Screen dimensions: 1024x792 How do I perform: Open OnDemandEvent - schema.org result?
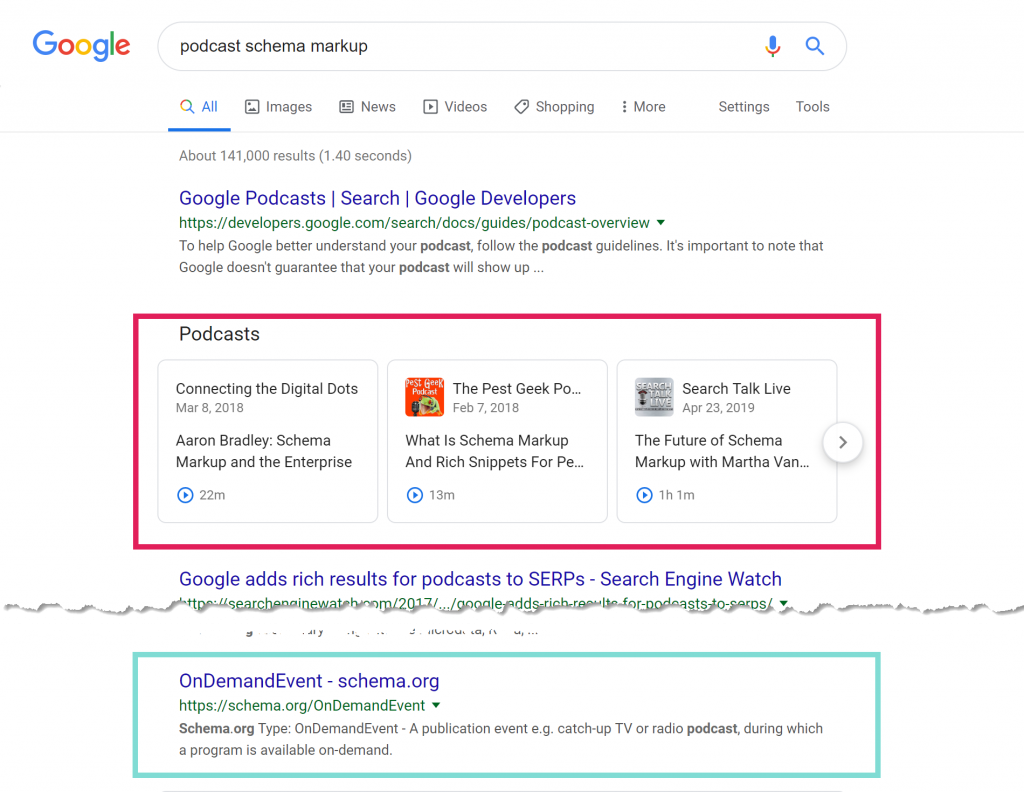point(309,681)
